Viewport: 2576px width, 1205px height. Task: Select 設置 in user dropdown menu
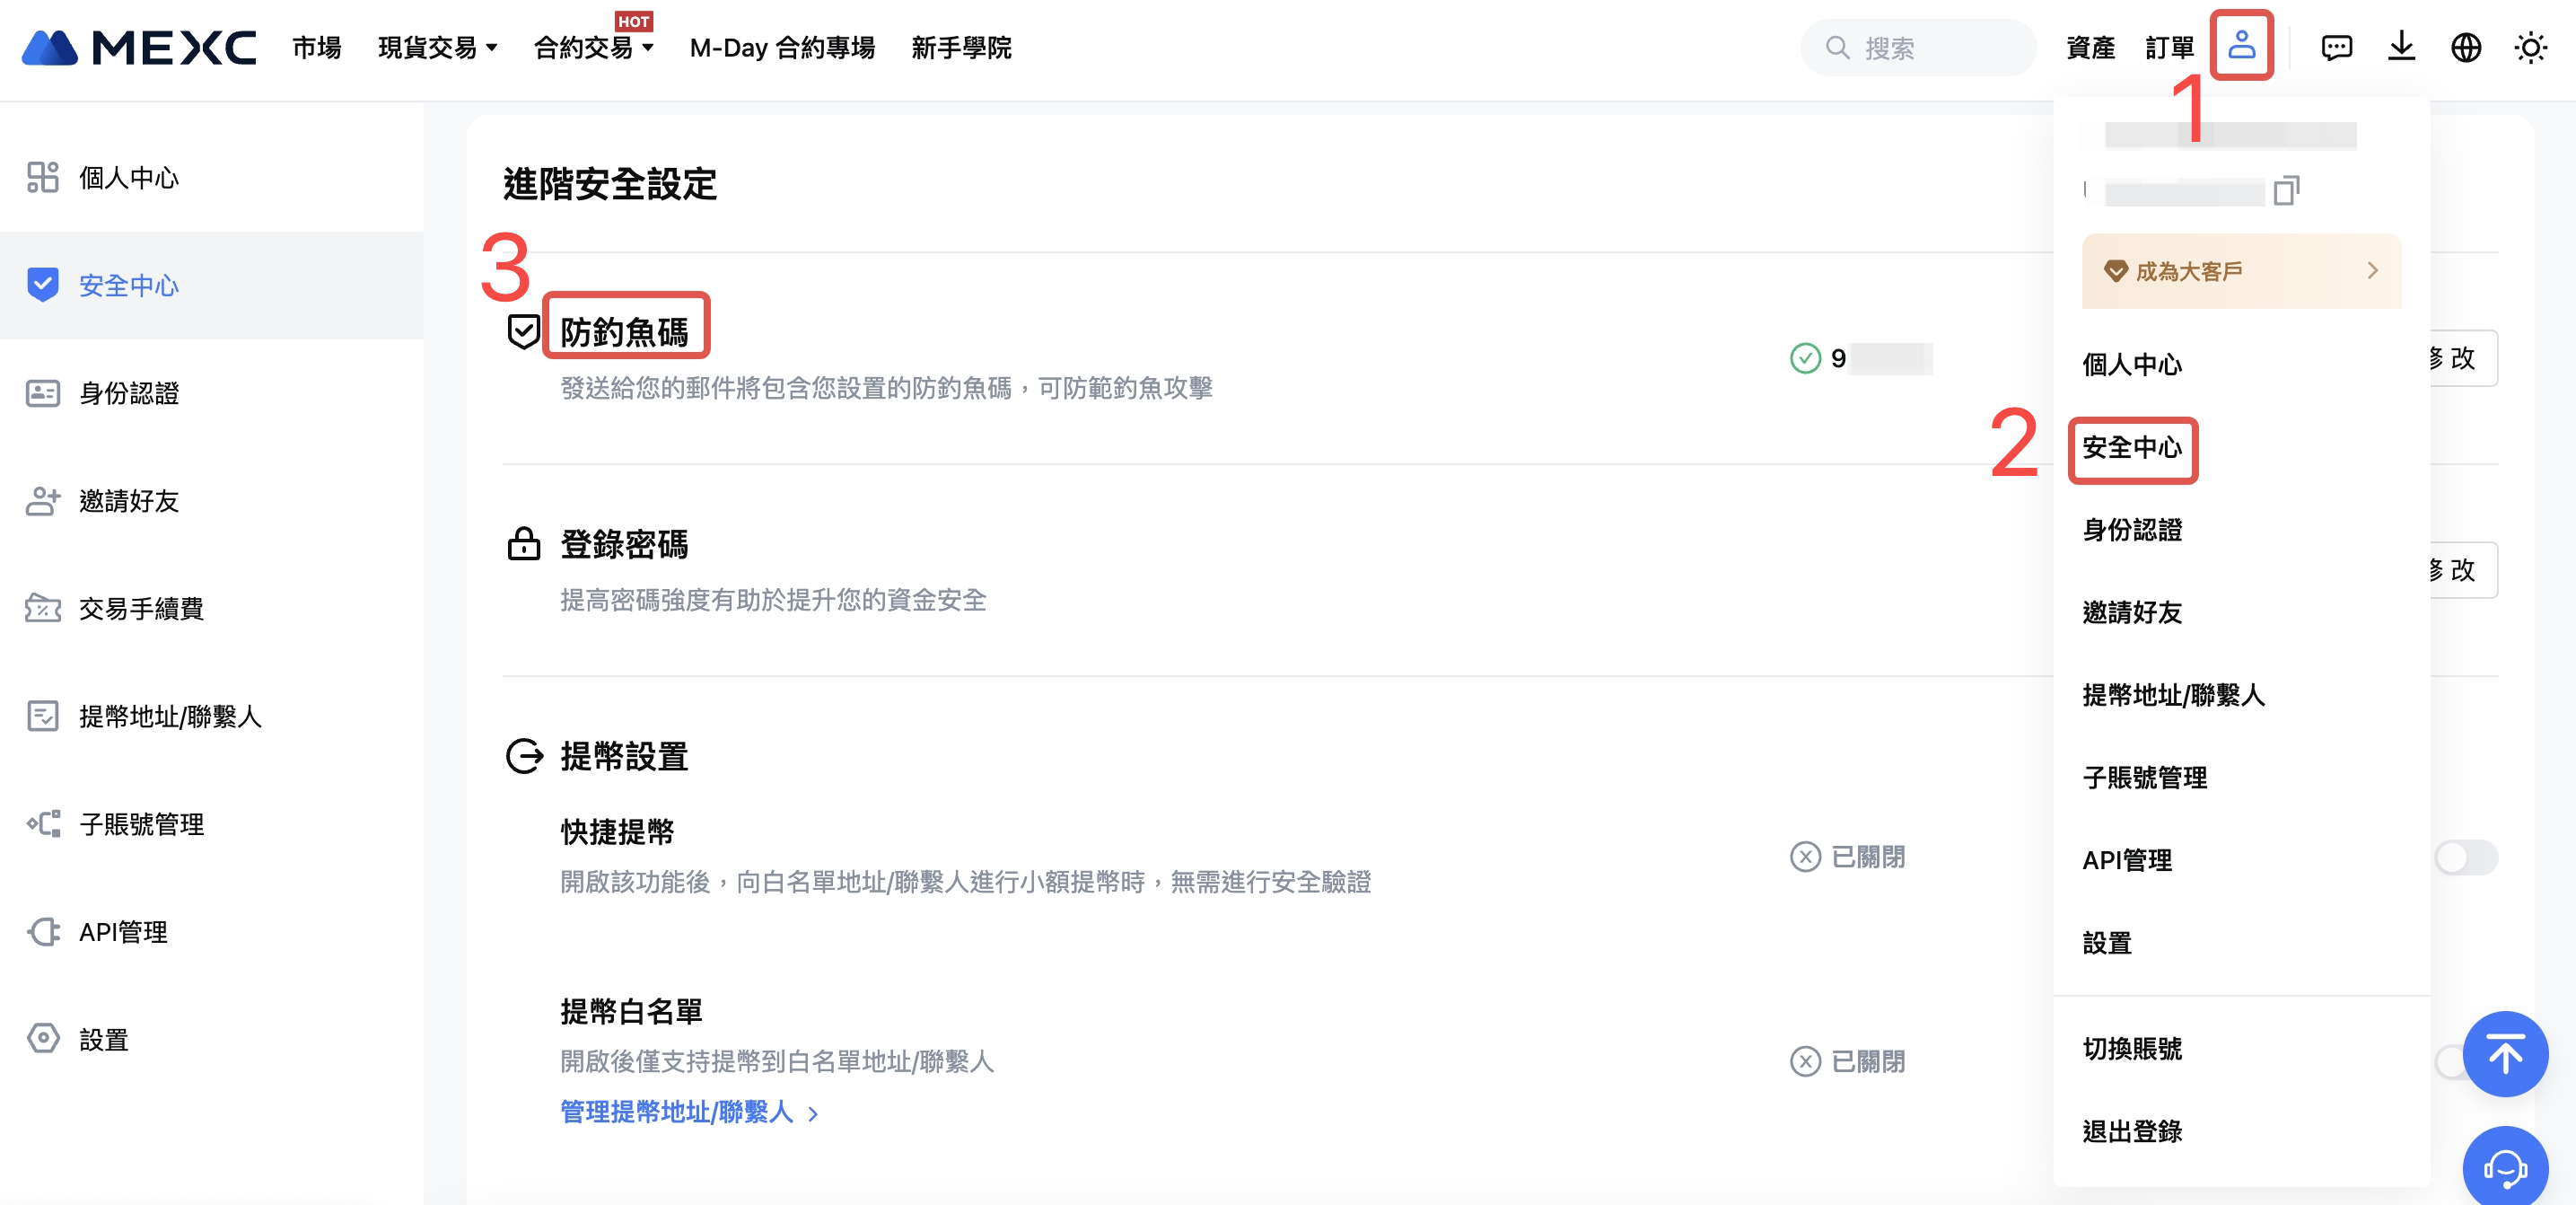coord(2107,943)
